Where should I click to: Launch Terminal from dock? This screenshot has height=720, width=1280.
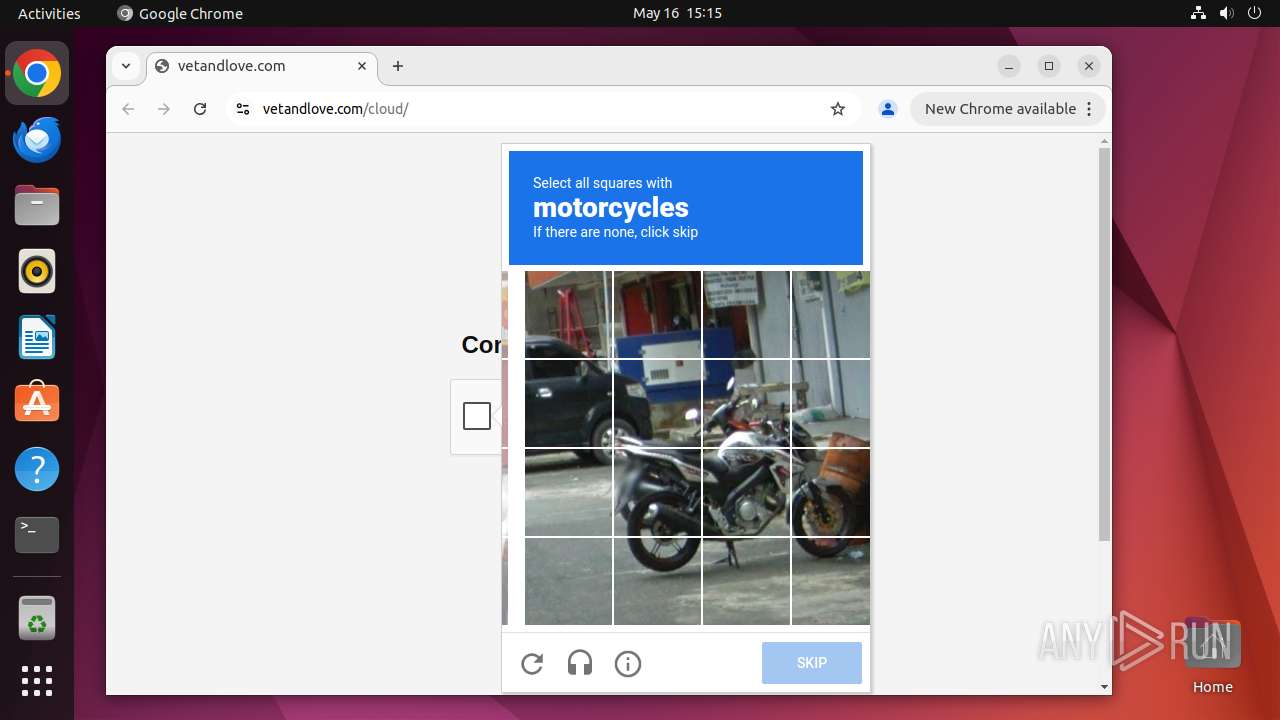point(37,535)
